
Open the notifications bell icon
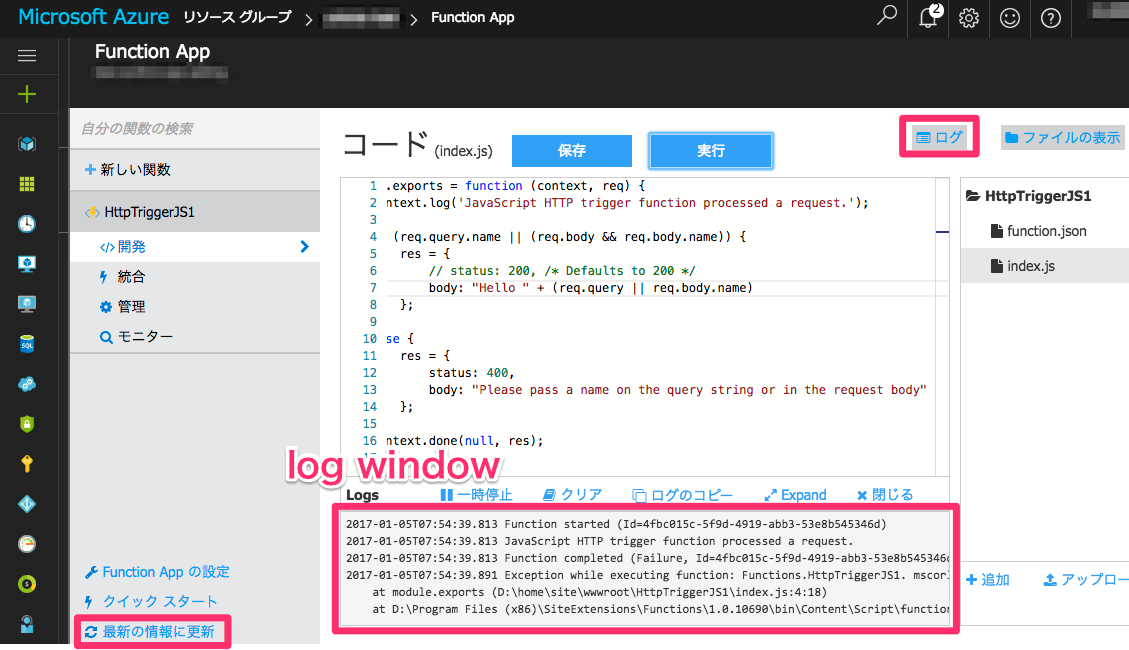click(928, 18)
